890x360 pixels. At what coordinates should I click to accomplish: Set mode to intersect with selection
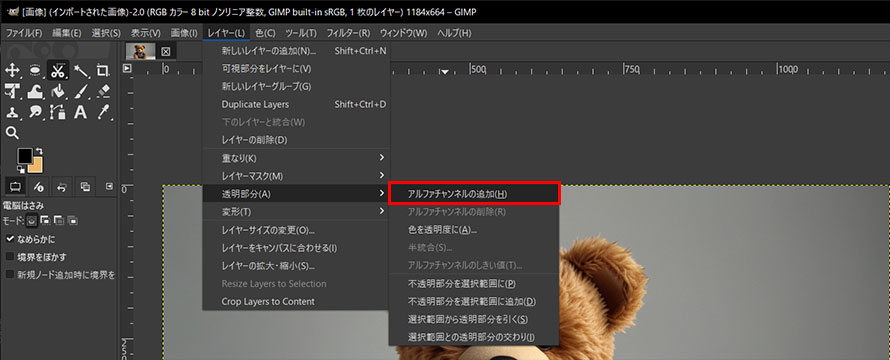pos(74,220)
